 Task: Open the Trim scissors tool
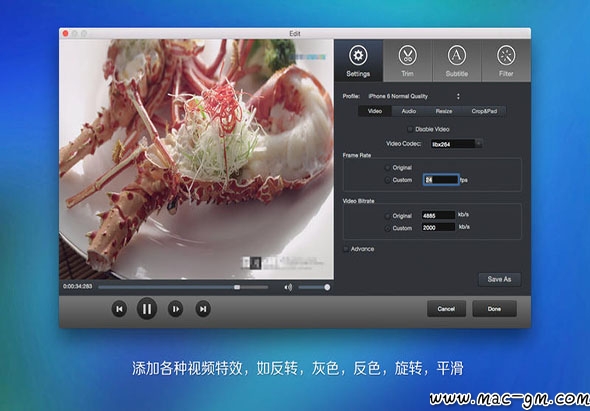pos(408,61)
